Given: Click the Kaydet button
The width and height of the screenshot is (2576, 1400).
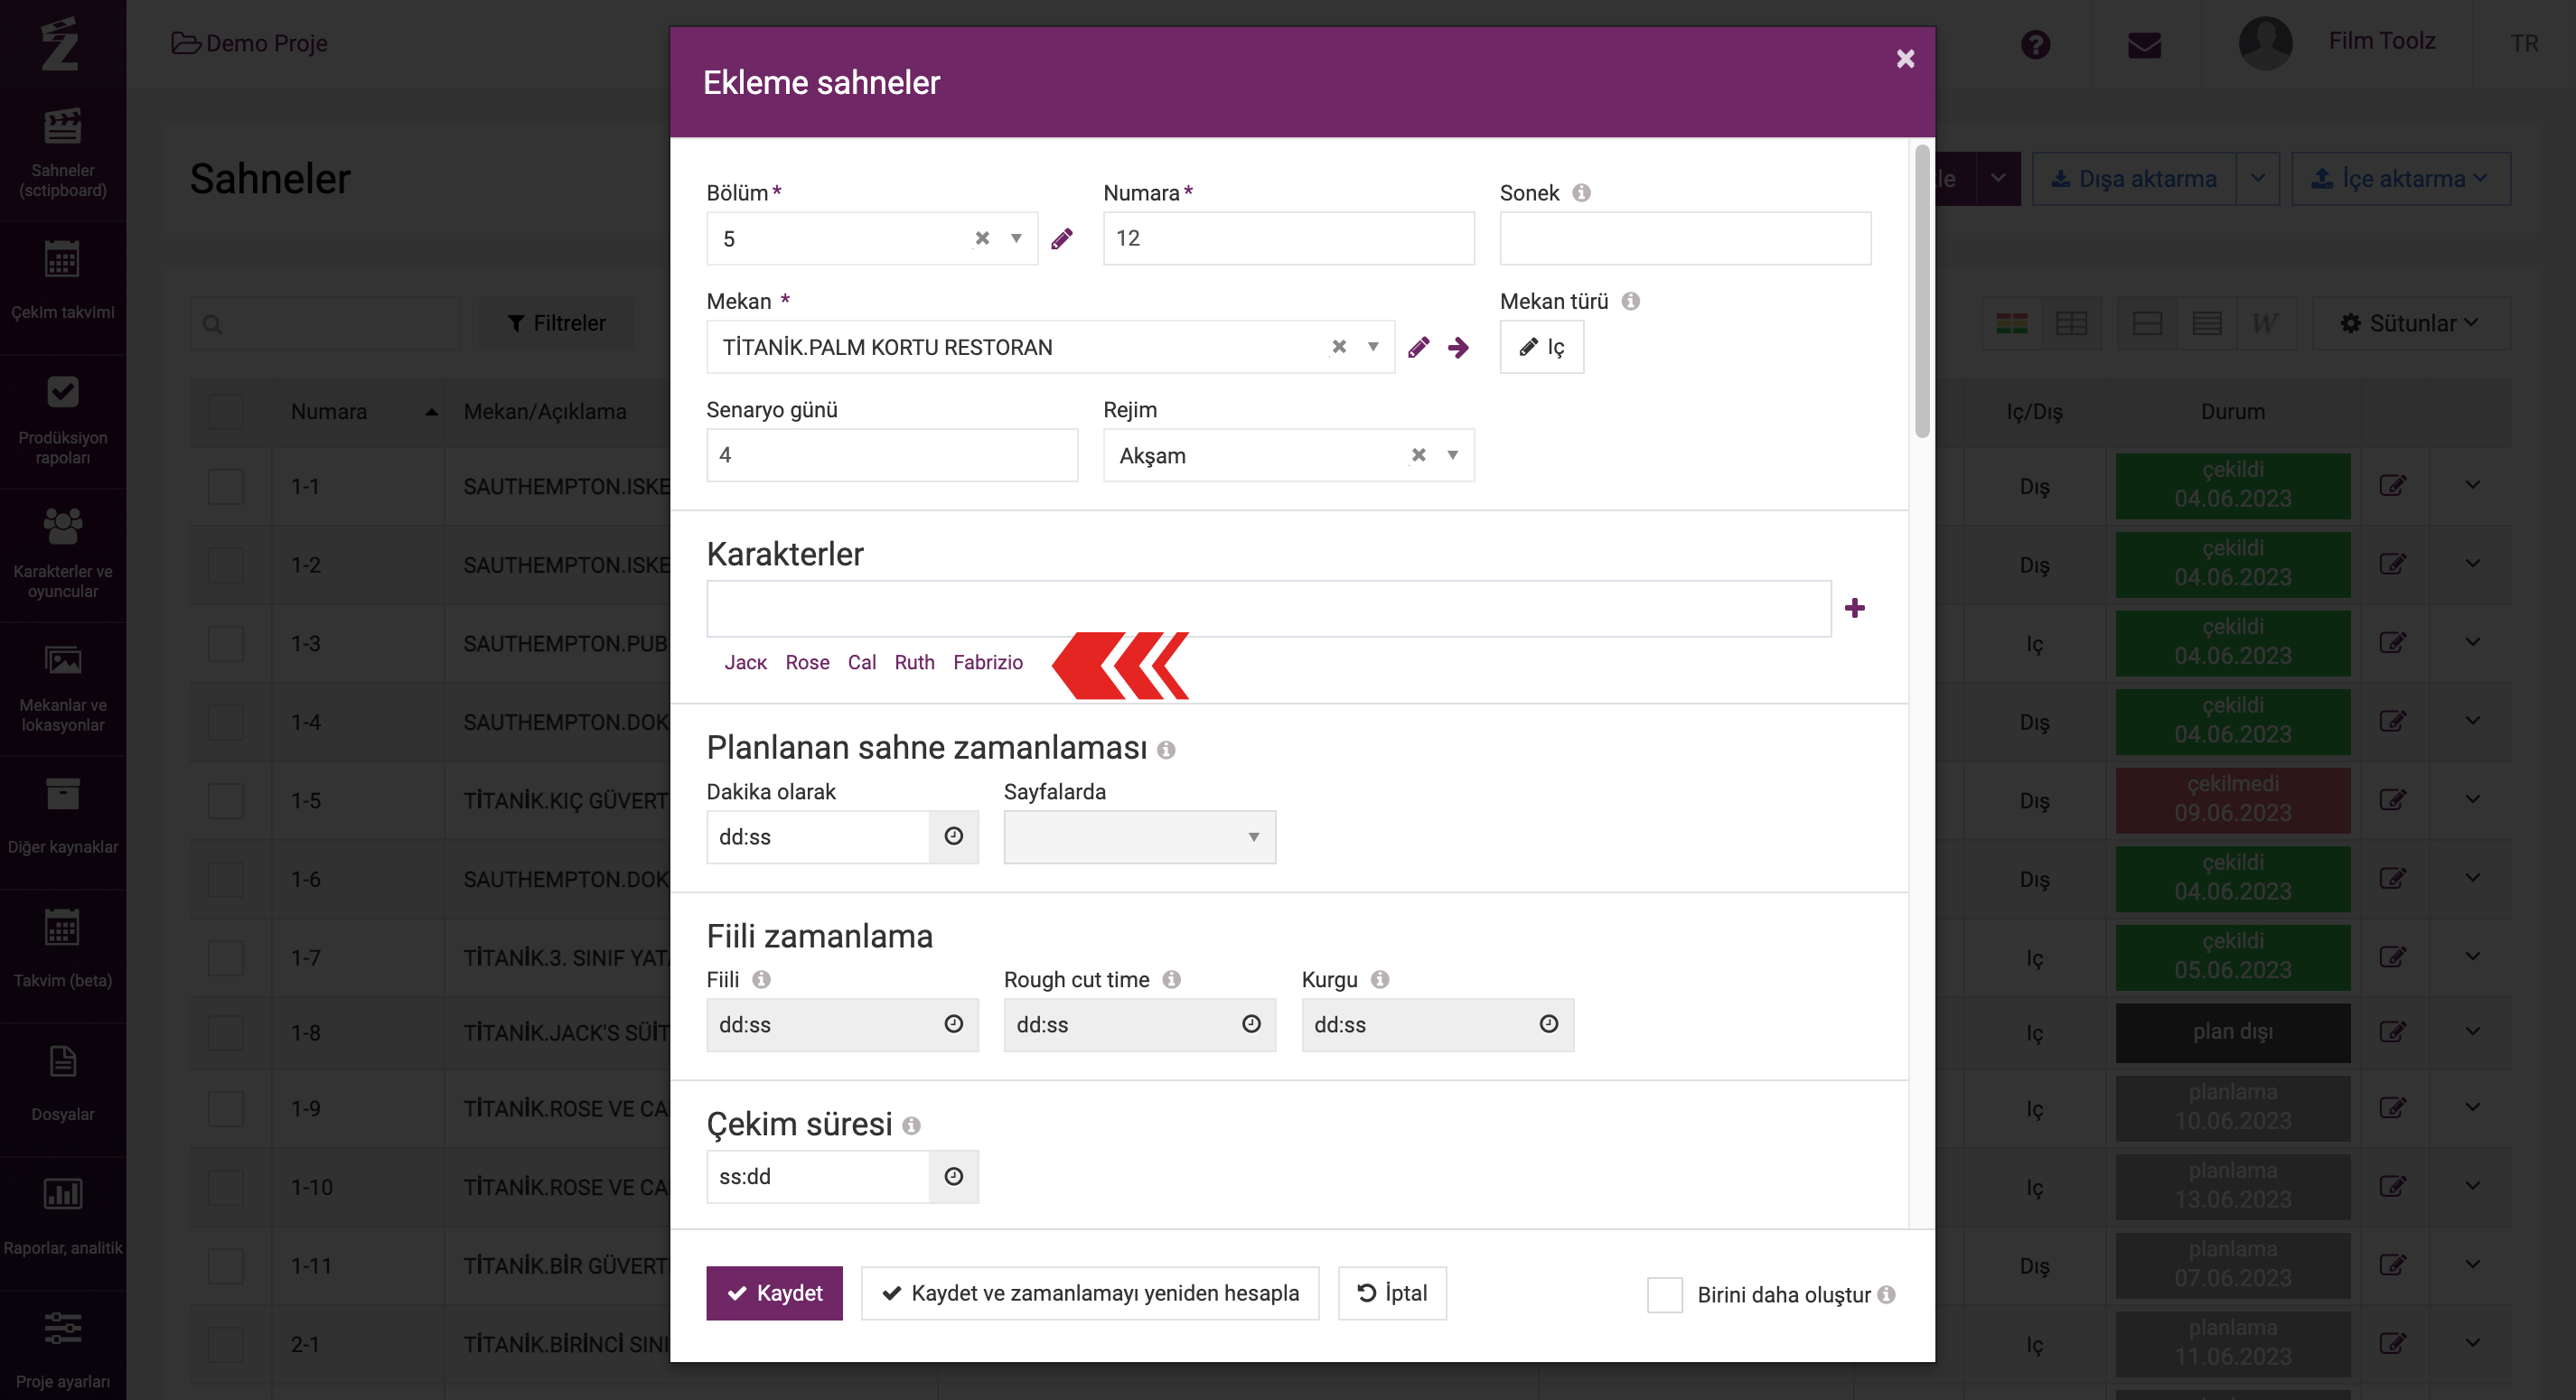Looking at the screenshot, I should [x=774, y=1293].
